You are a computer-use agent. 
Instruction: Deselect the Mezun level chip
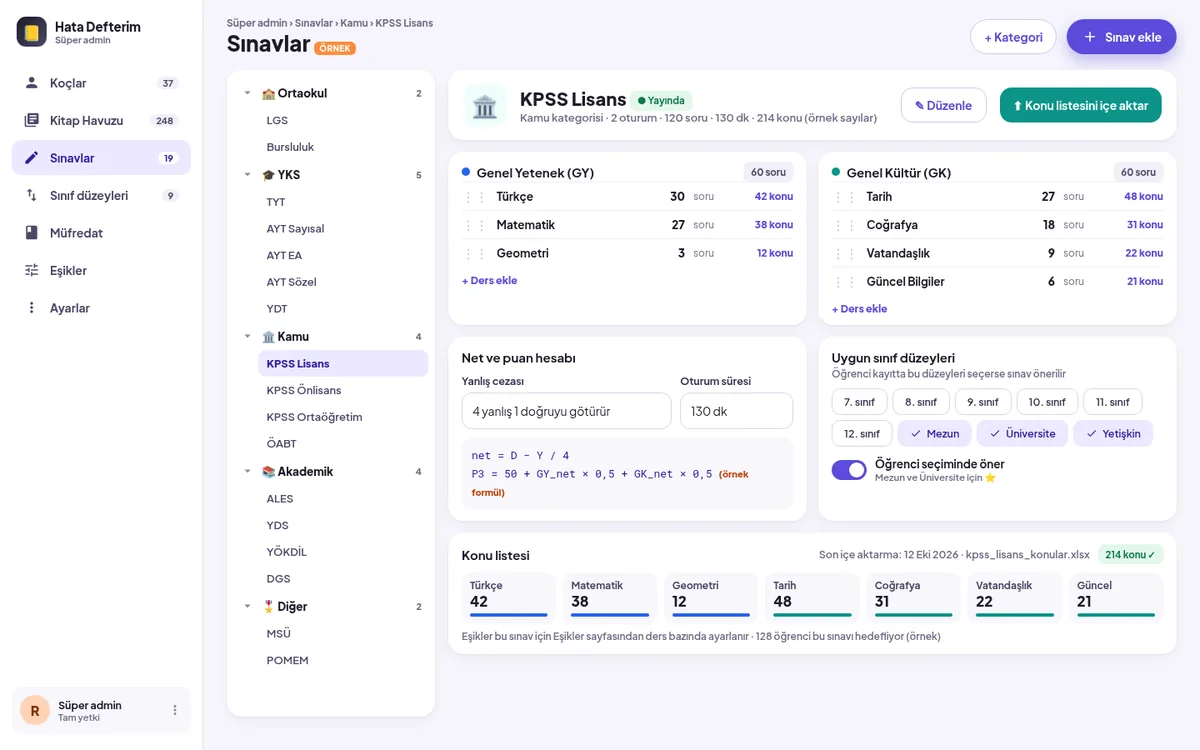click(x=934, y=433)
